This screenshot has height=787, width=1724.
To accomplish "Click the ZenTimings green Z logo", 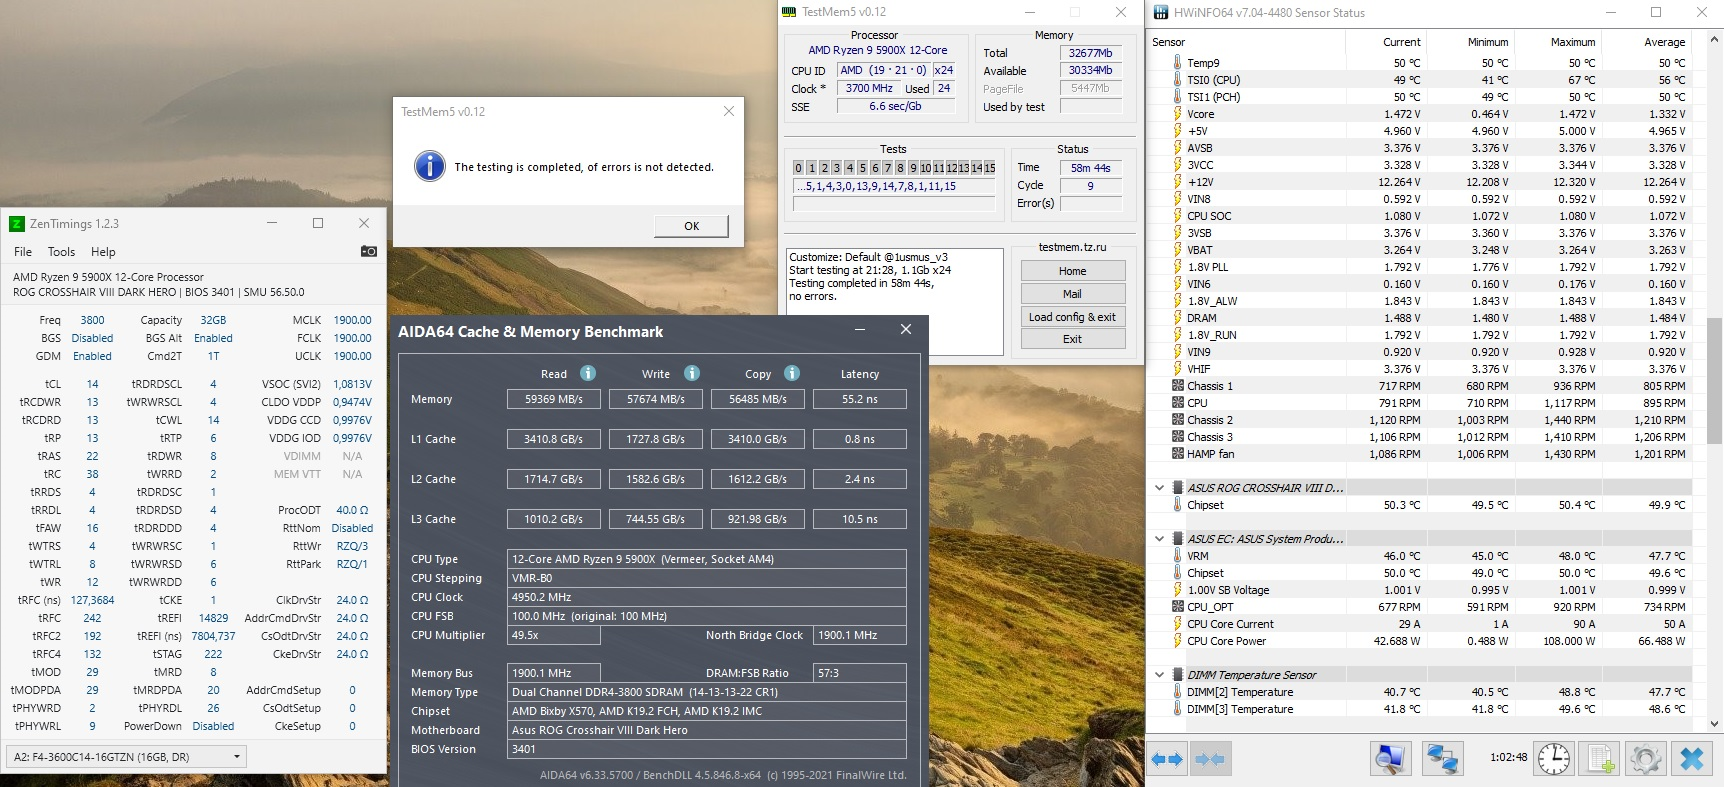I will 17,224.
